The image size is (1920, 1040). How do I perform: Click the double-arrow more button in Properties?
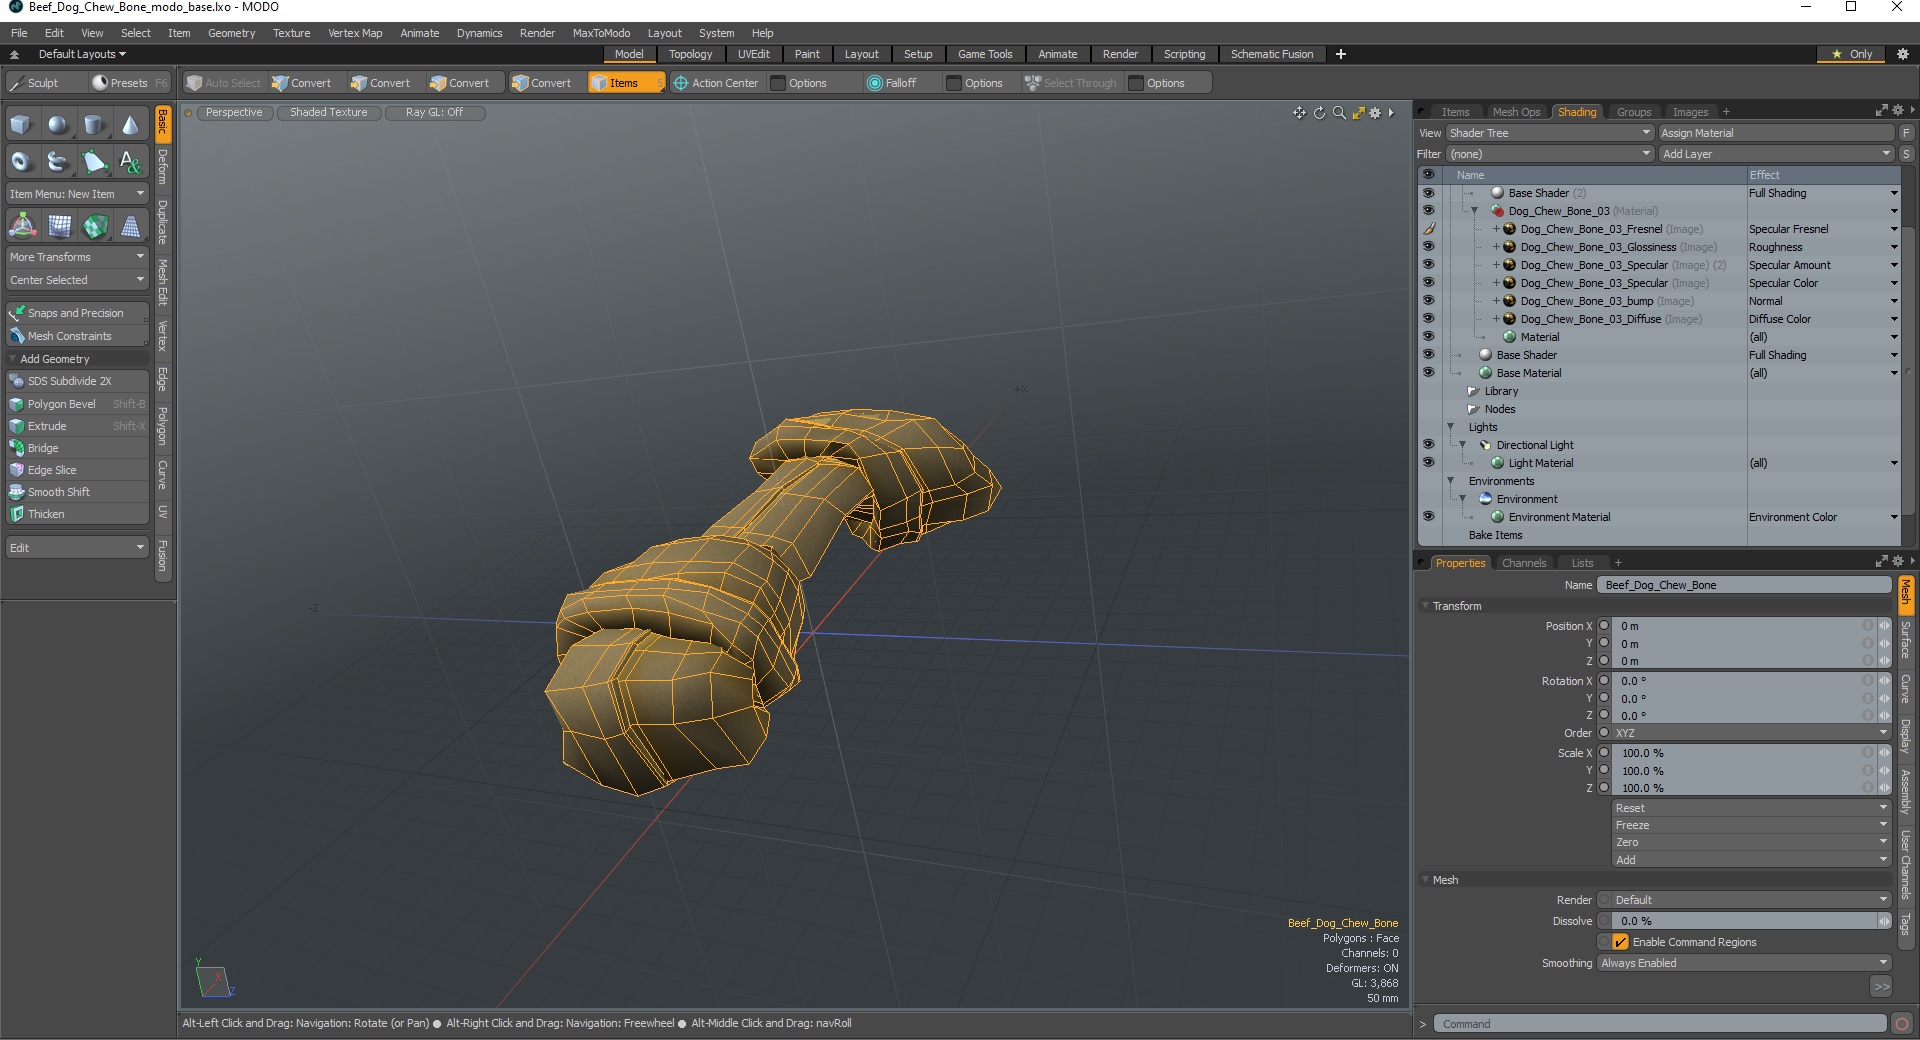1881,987
